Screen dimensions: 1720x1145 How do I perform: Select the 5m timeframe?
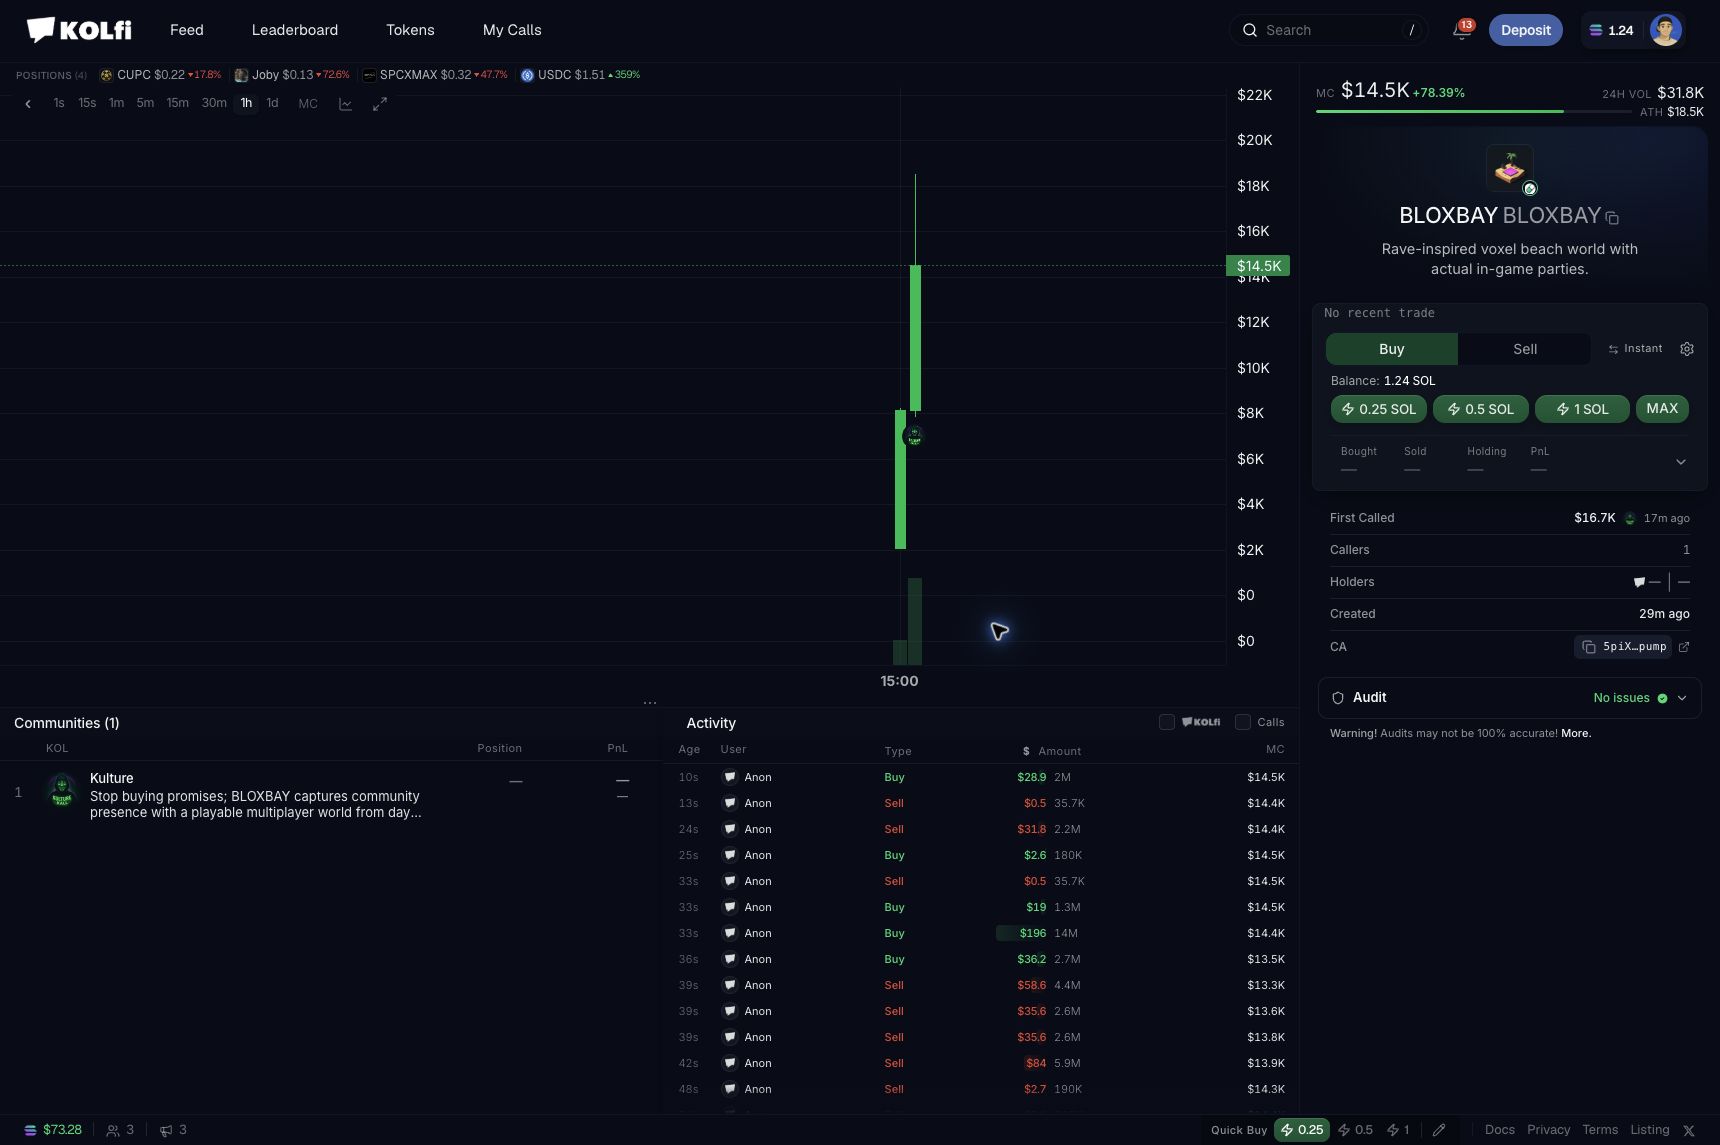pos(145,103)
